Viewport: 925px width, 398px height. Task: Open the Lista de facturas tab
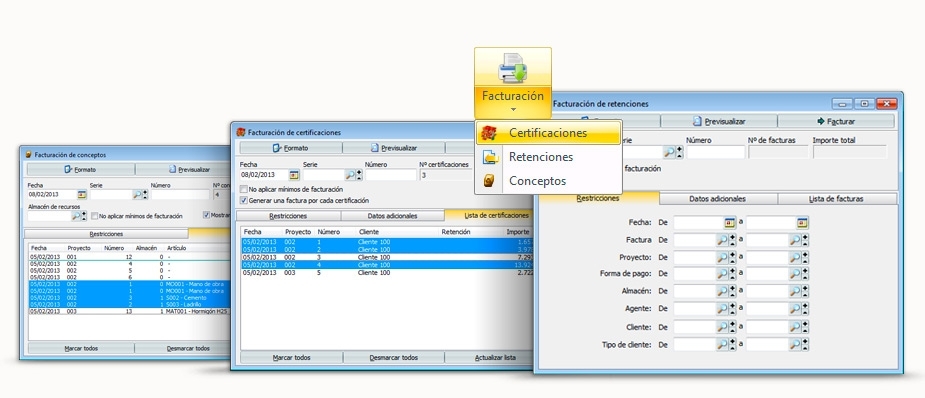click(836, 199)
